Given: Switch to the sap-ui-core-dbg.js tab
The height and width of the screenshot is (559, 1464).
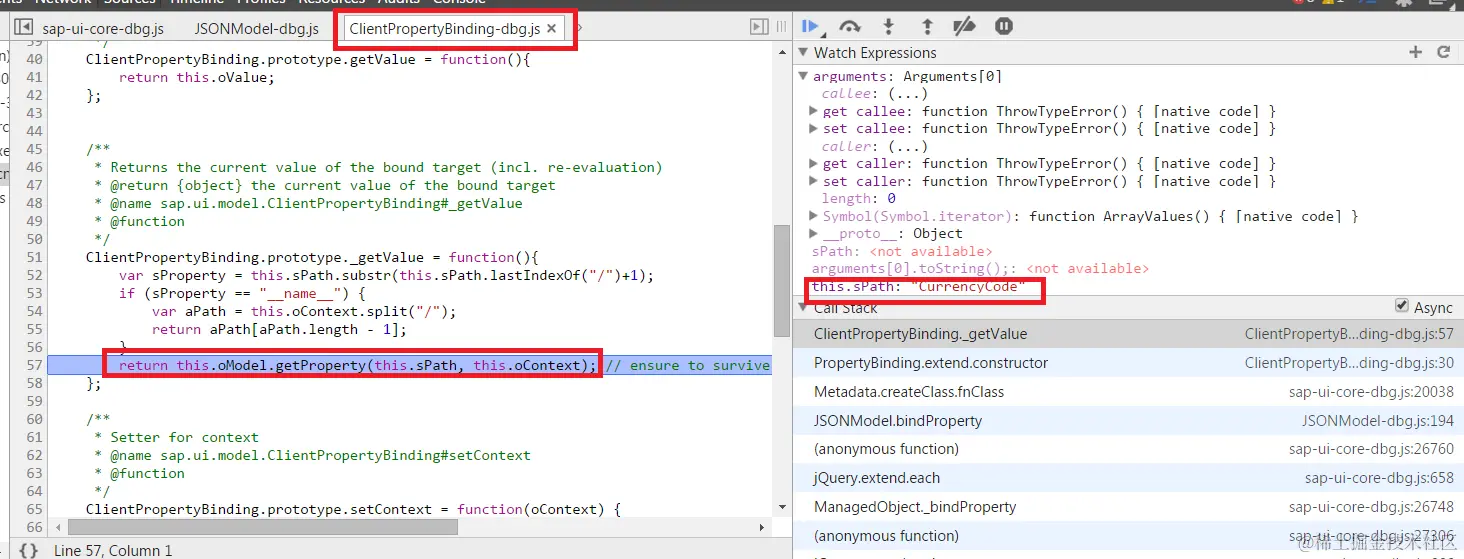Looking at the screenshot, I should click(103, 29).
